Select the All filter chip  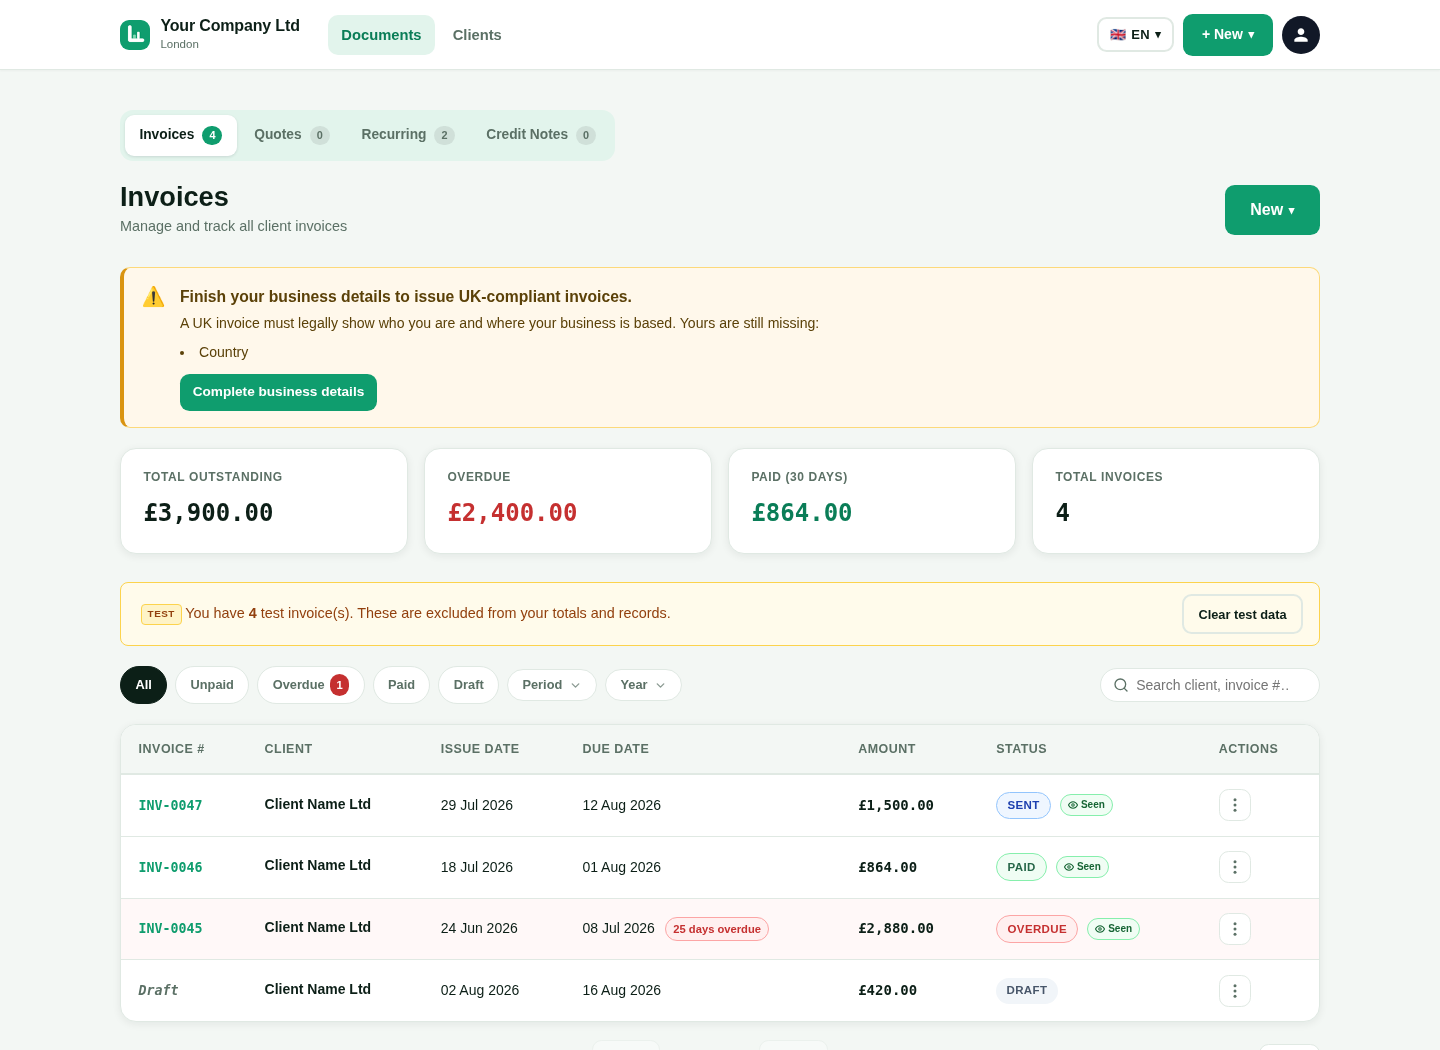pos(144,685)
